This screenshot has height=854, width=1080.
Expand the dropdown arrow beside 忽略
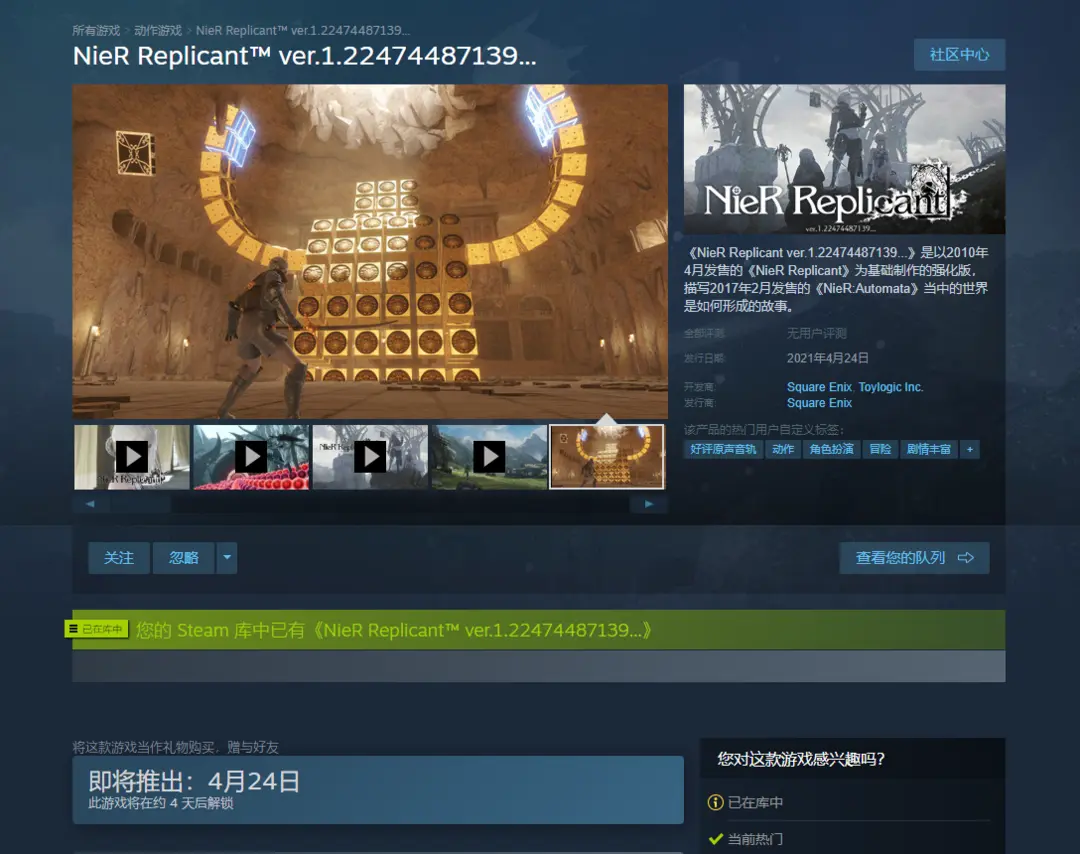(227, 558)
